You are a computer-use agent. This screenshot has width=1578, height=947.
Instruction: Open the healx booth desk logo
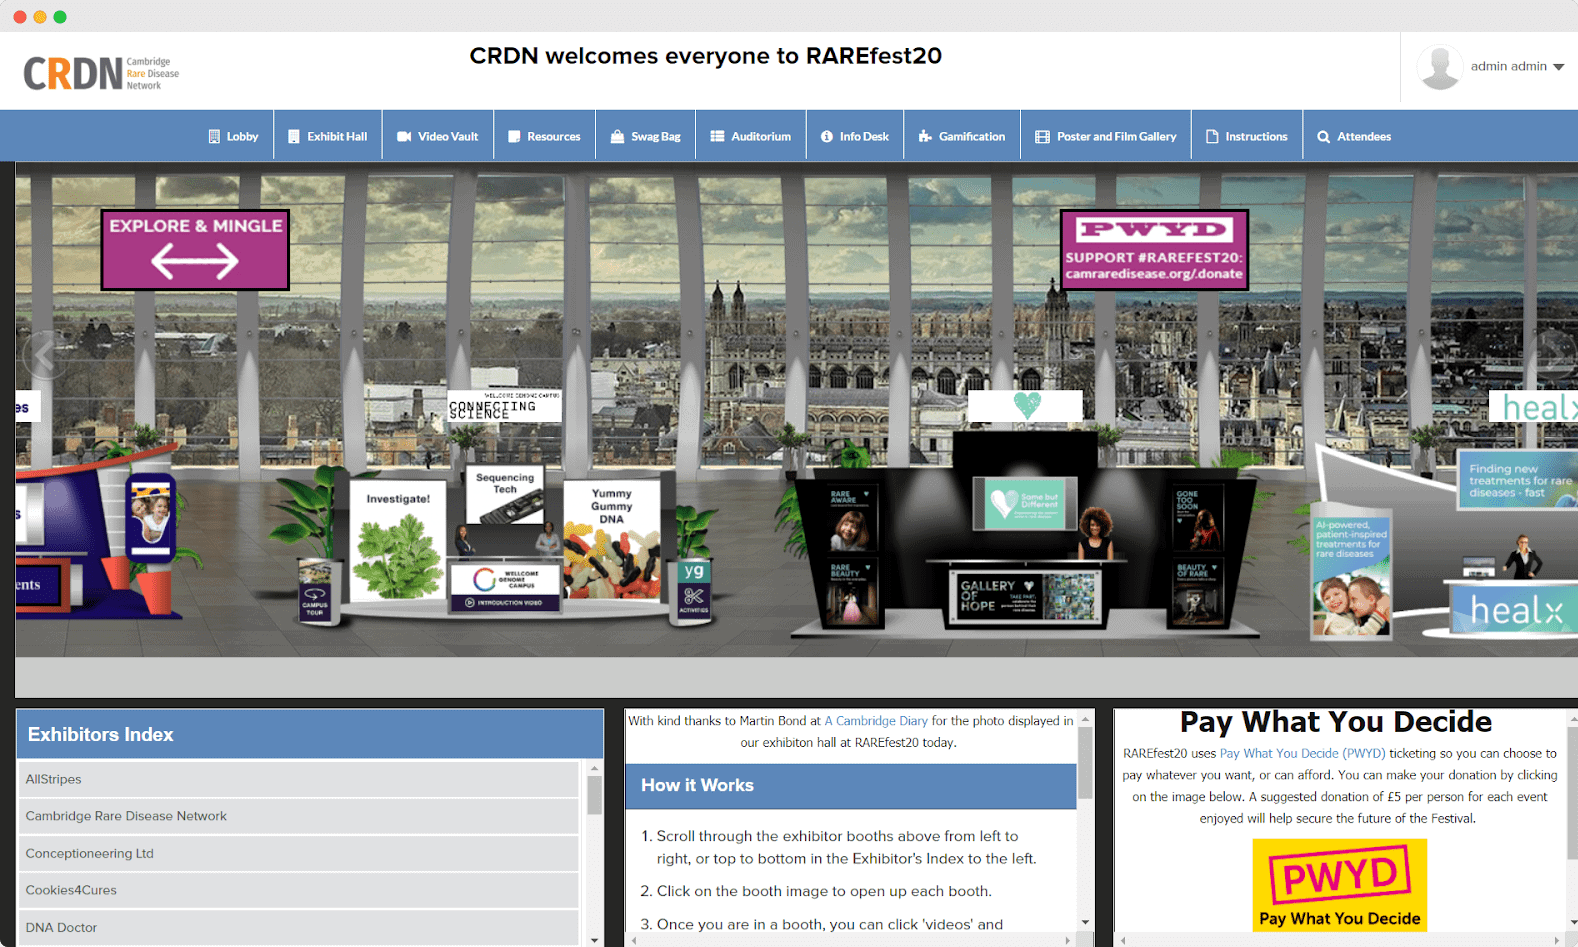[1514, 609]
